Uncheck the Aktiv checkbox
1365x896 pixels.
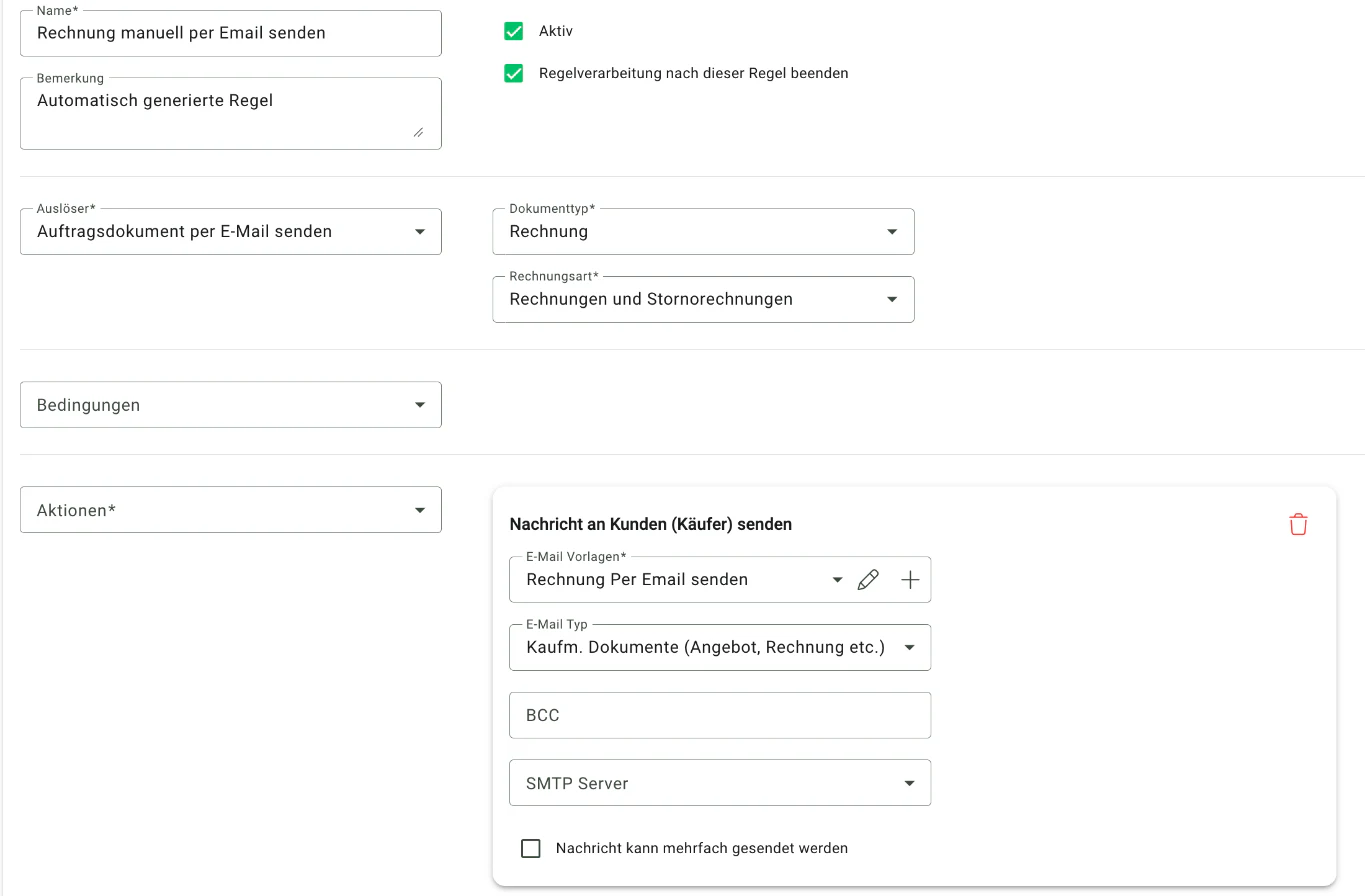click(514, 31)
